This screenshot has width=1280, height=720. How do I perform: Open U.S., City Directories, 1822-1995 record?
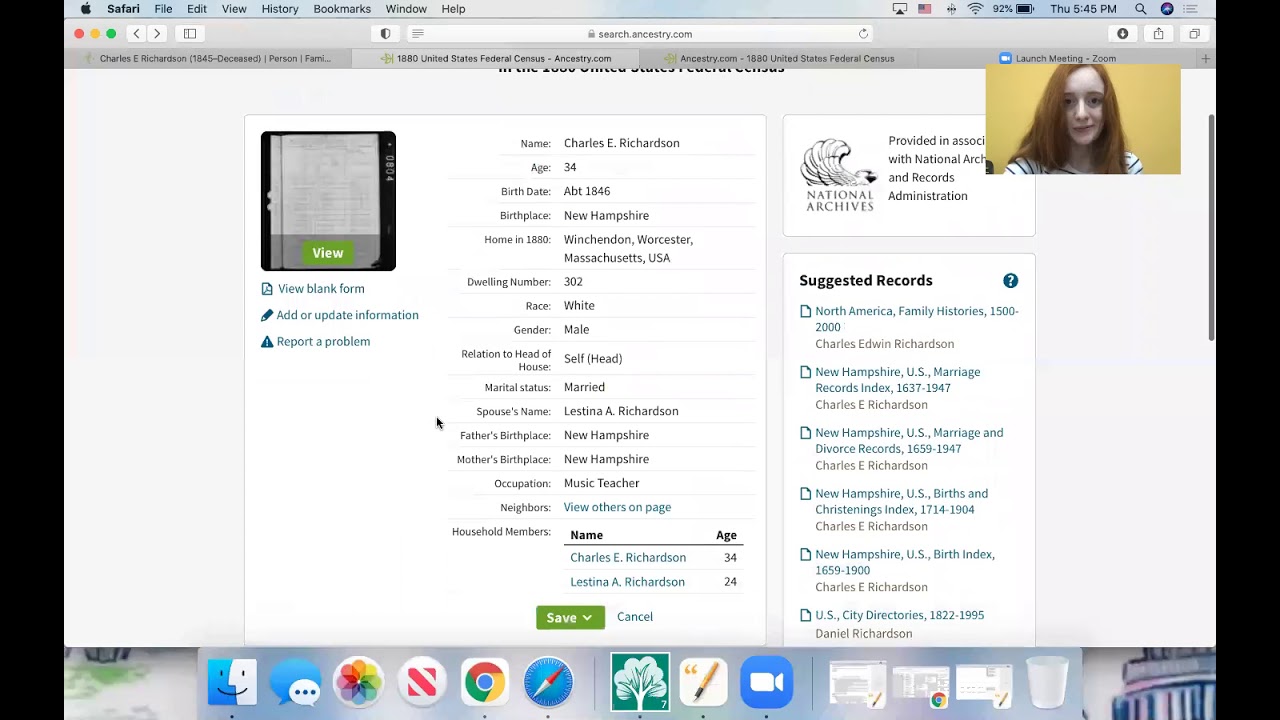point(899,615)
